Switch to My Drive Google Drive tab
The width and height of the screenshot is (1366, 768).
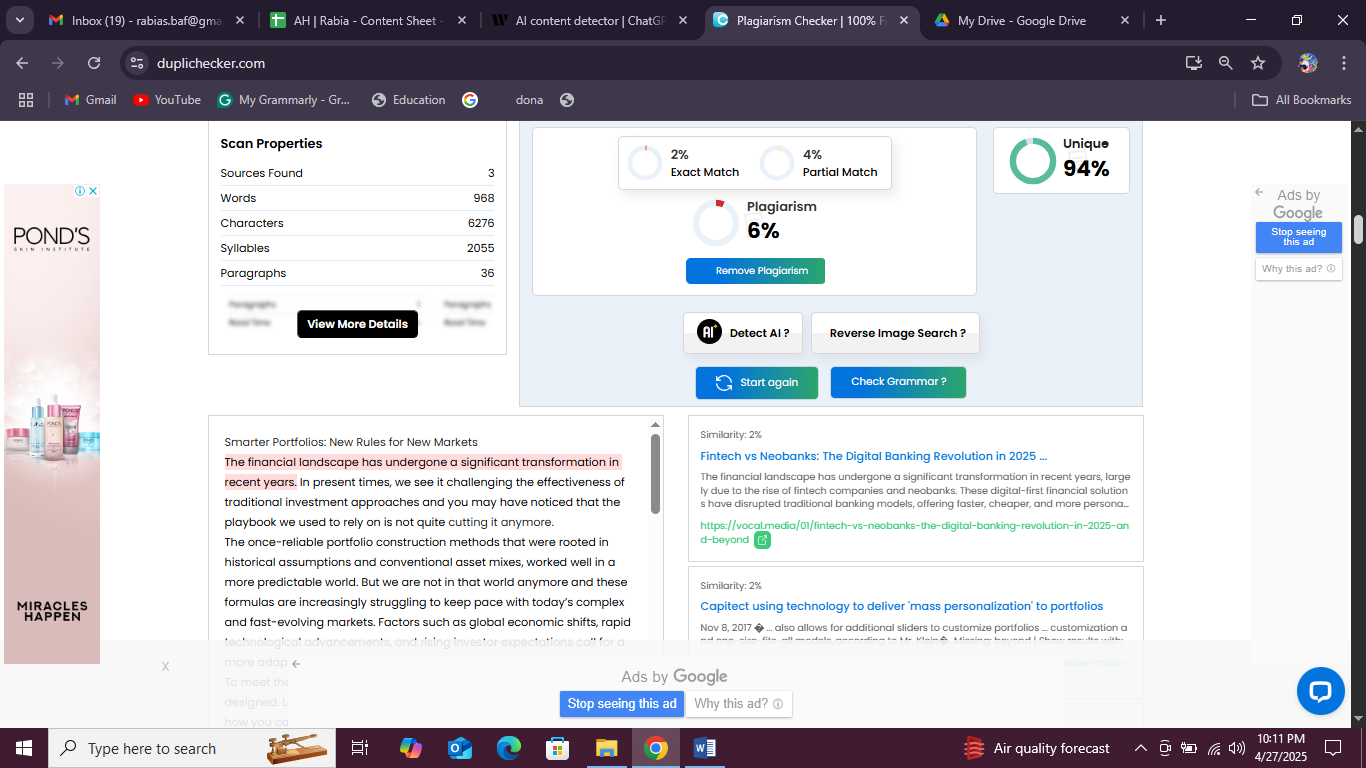tap(1031, 20)
